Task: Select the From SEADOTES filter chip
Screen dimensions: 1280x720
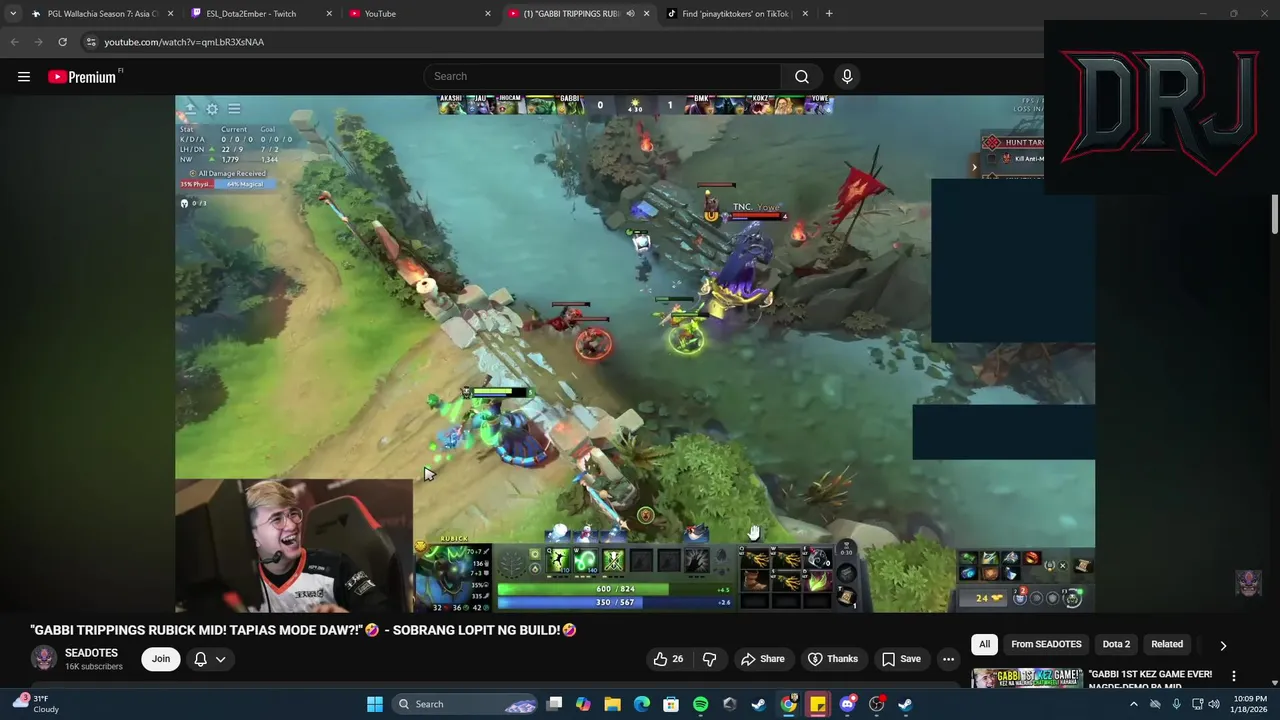Action: pyautogui.click(x=1046, y=645)
